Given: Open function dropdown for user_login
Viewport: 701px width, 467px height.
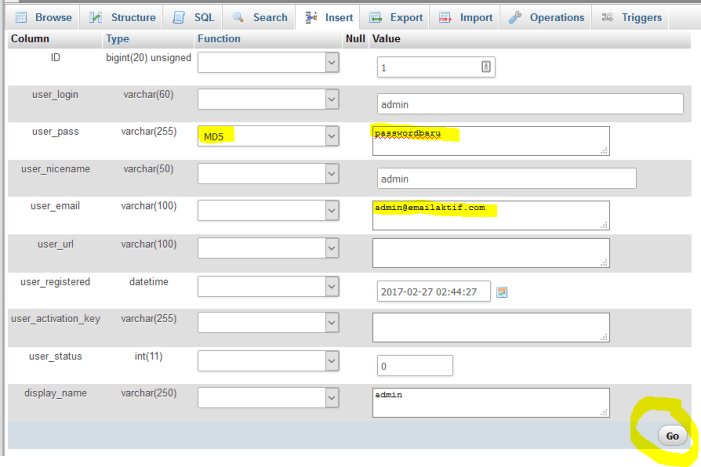Looking at the screenshot, I should point(268,99).
